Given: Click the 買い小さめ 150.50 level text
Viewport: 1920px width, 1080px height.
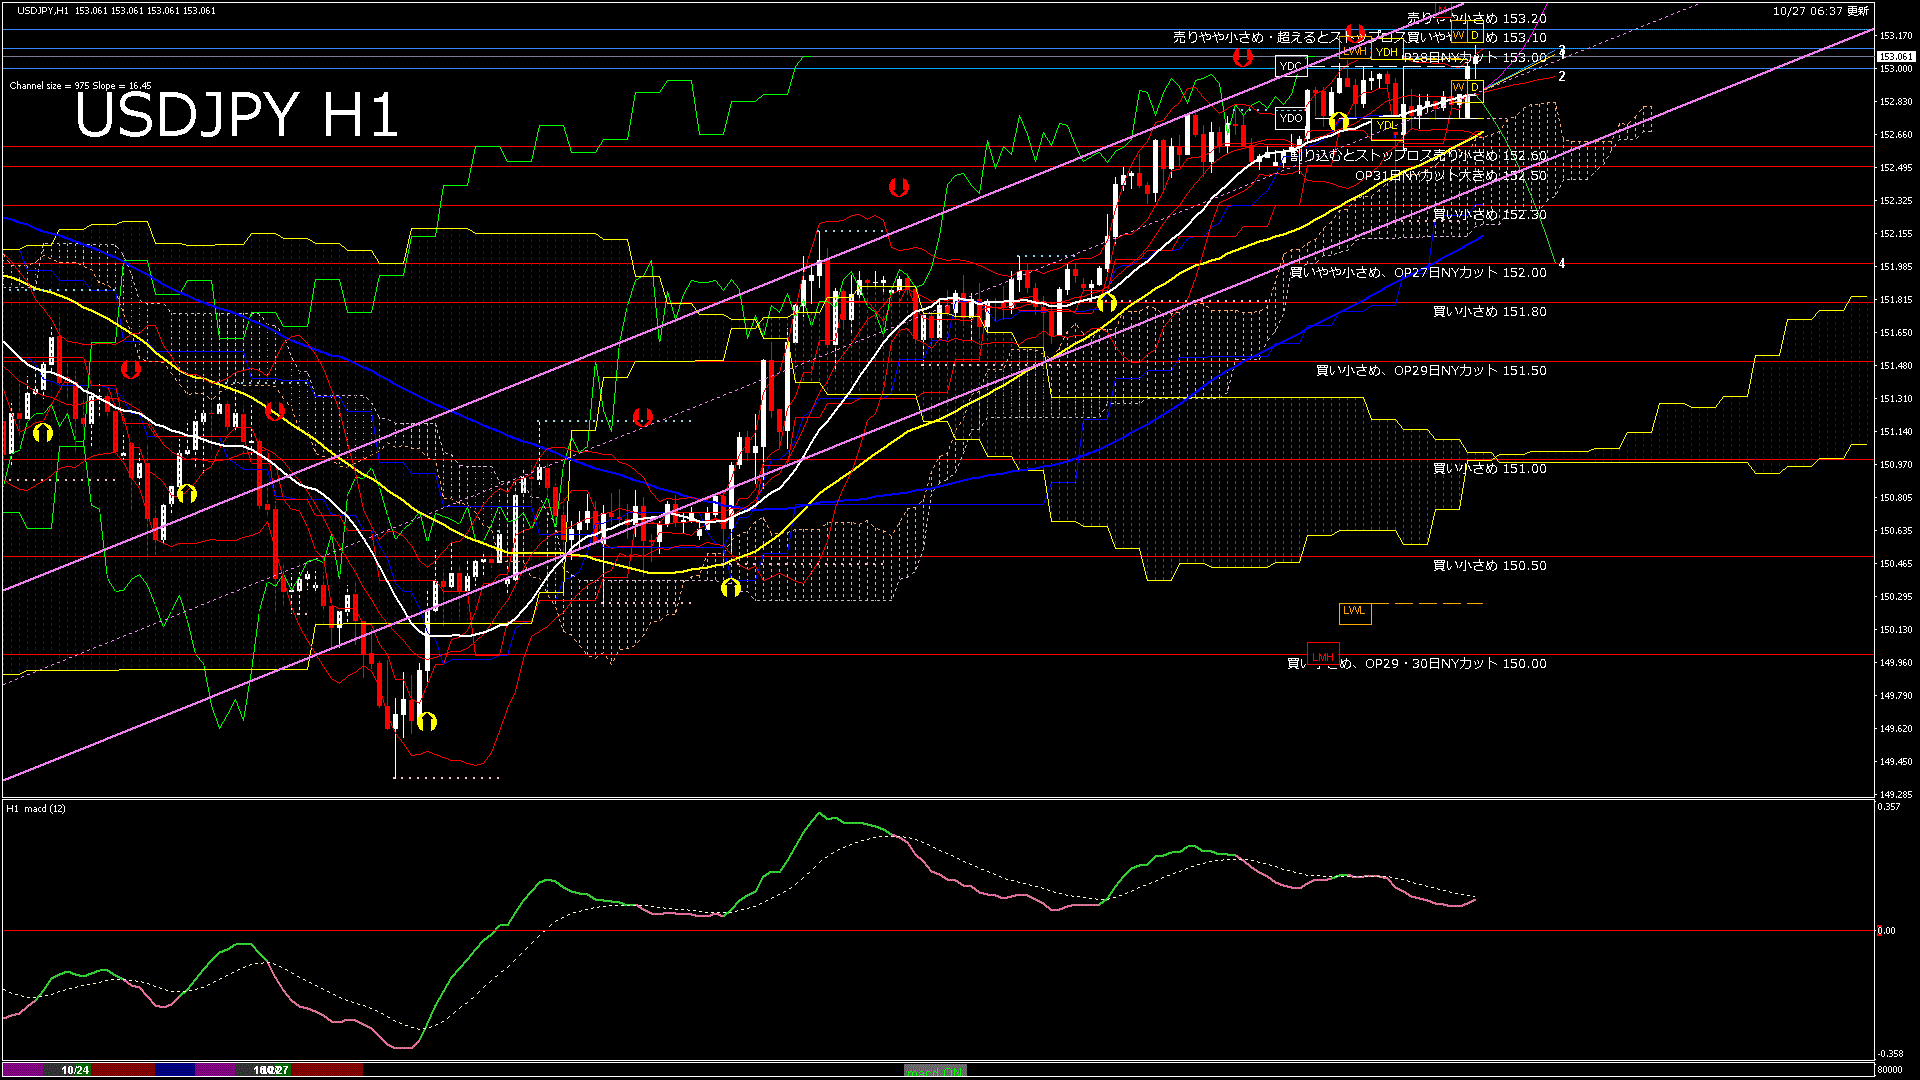Looking at the screenshot, I should coord(1489,566).
